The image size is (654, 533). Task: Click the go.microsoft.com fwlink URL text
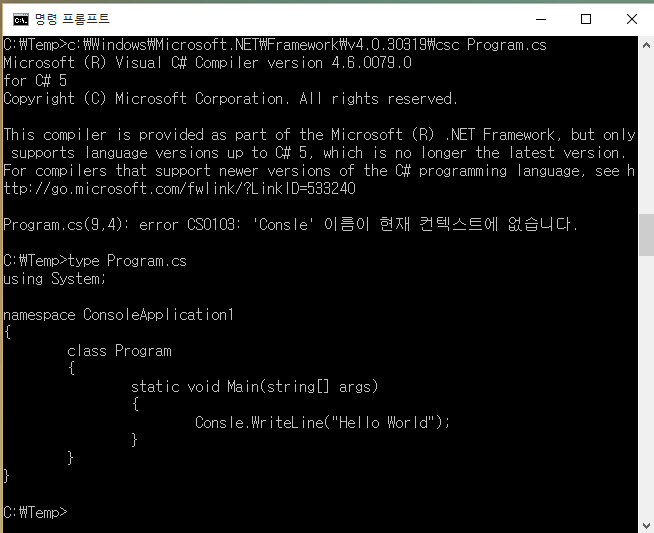pyautogui.click(x=180, y=189)
